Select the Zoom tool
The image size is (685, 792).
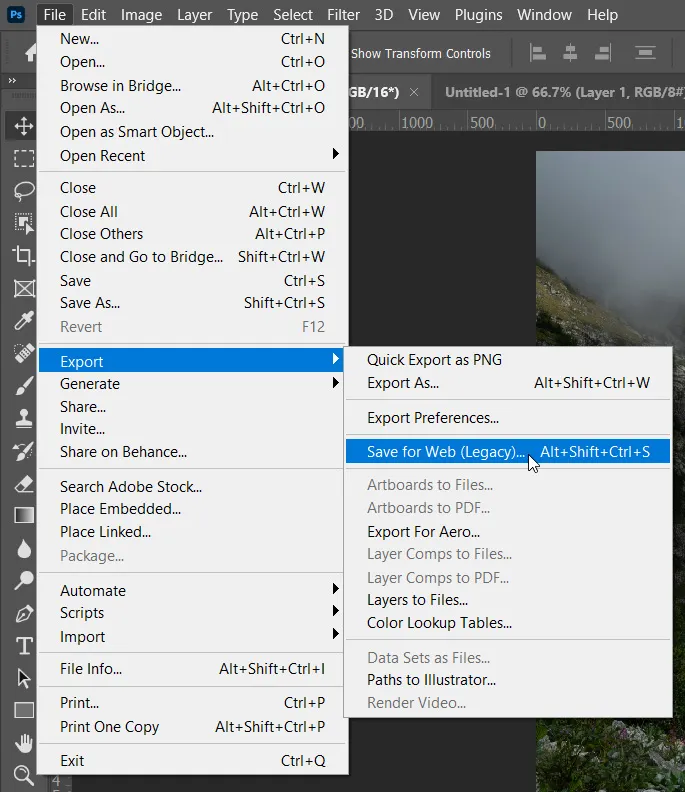(x=24, y=775)
